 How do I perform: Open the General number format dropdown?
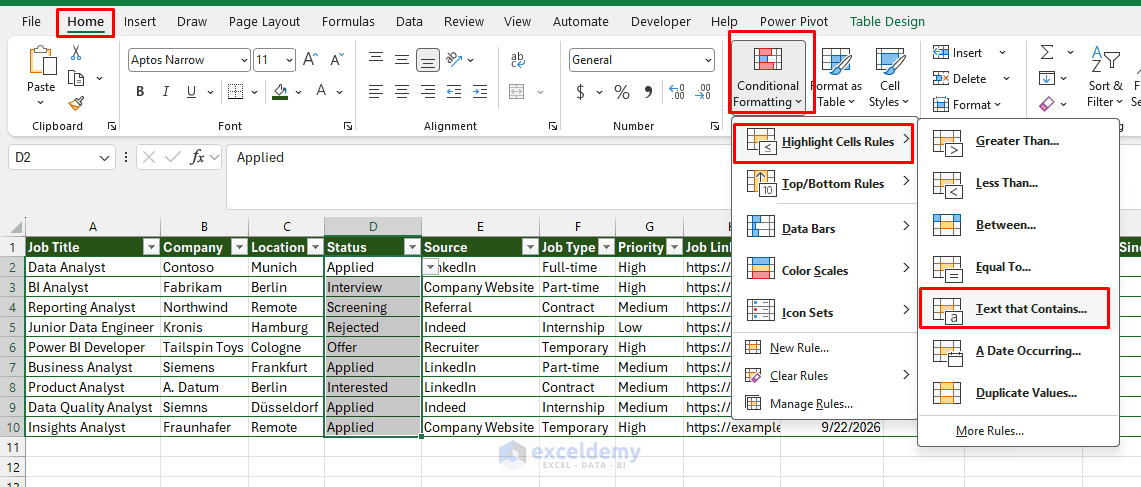click(x=707, y=60)
